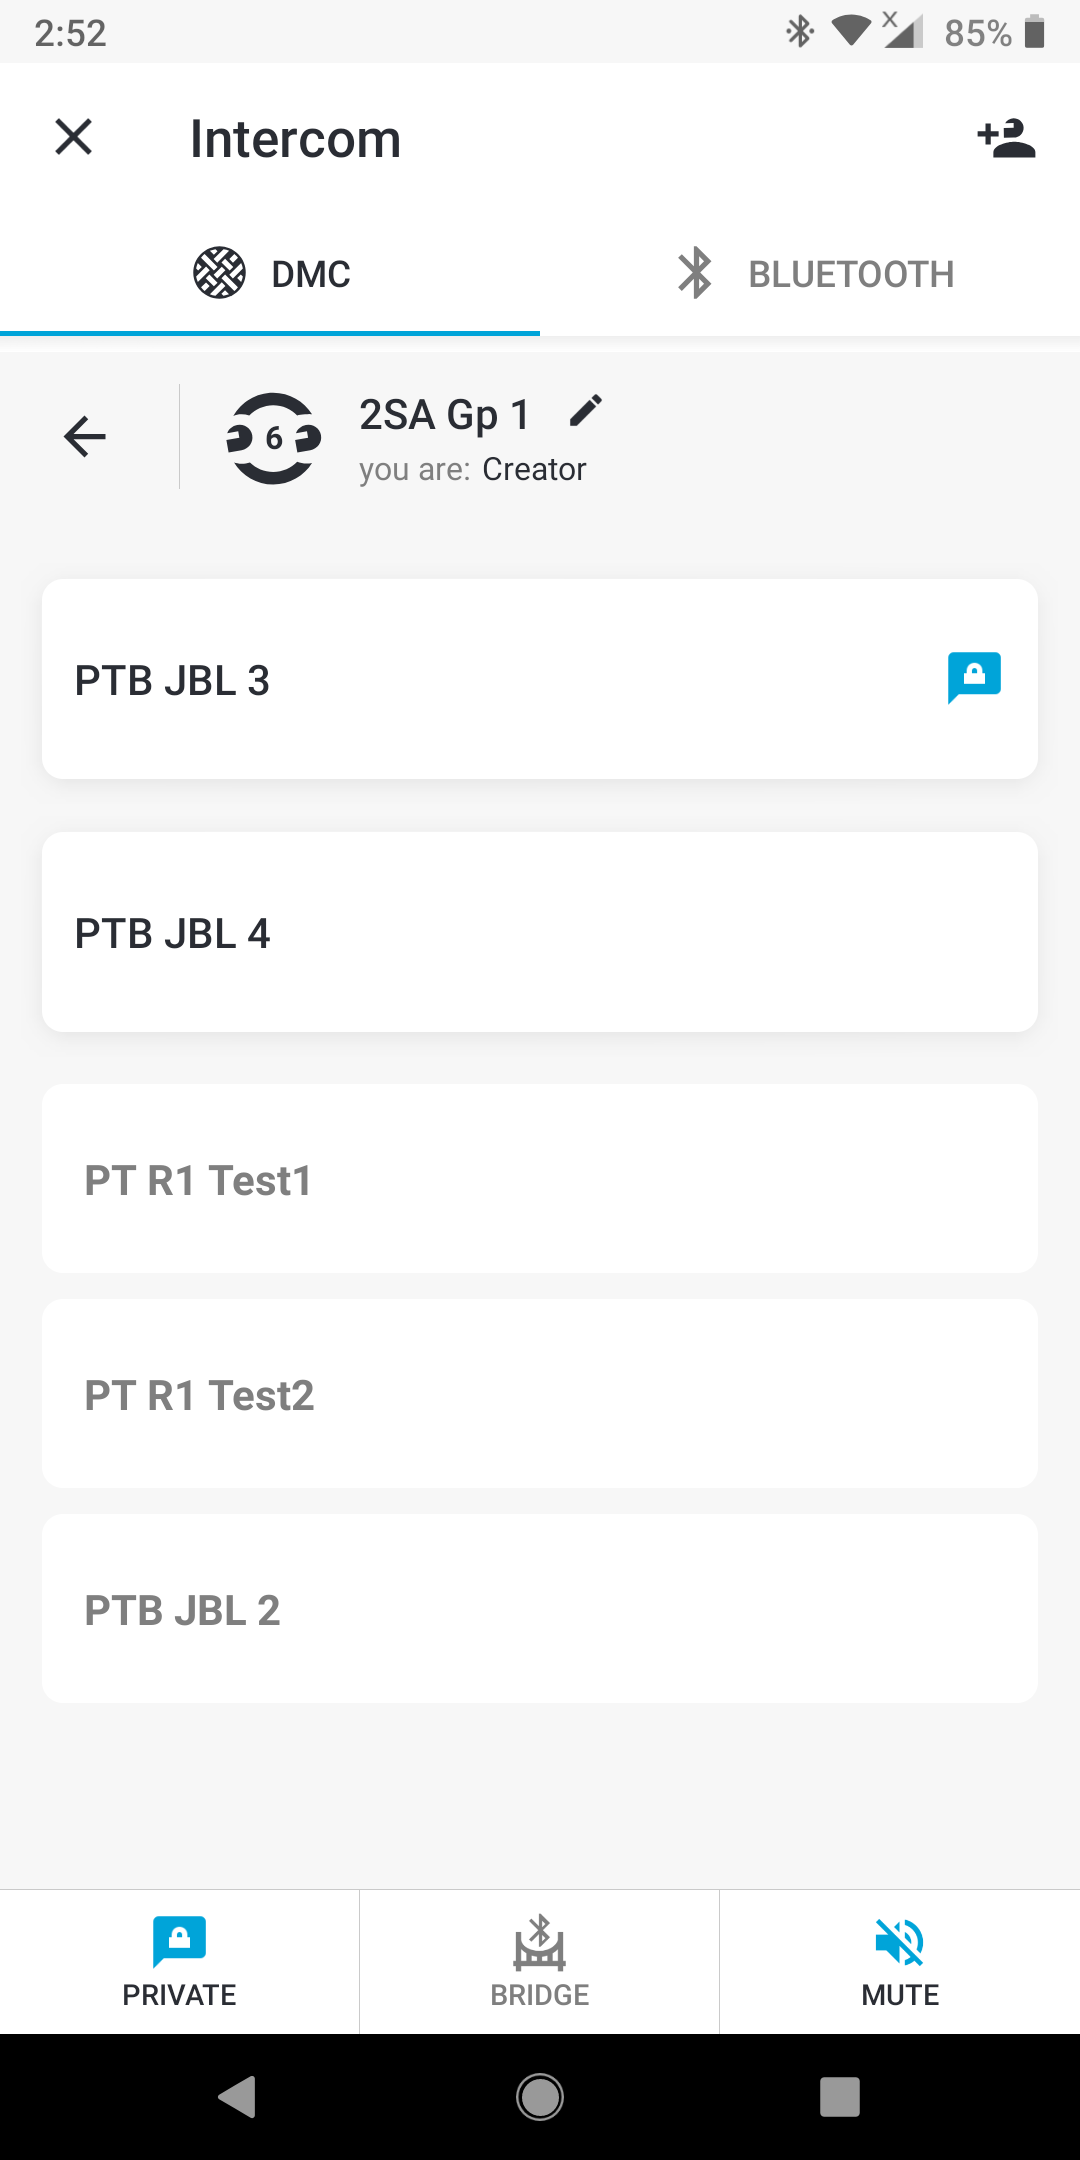The height and width of the screenshot is (2160, 1080).
Task: Tap the add rider icon
Action: tap(1006, 139)
